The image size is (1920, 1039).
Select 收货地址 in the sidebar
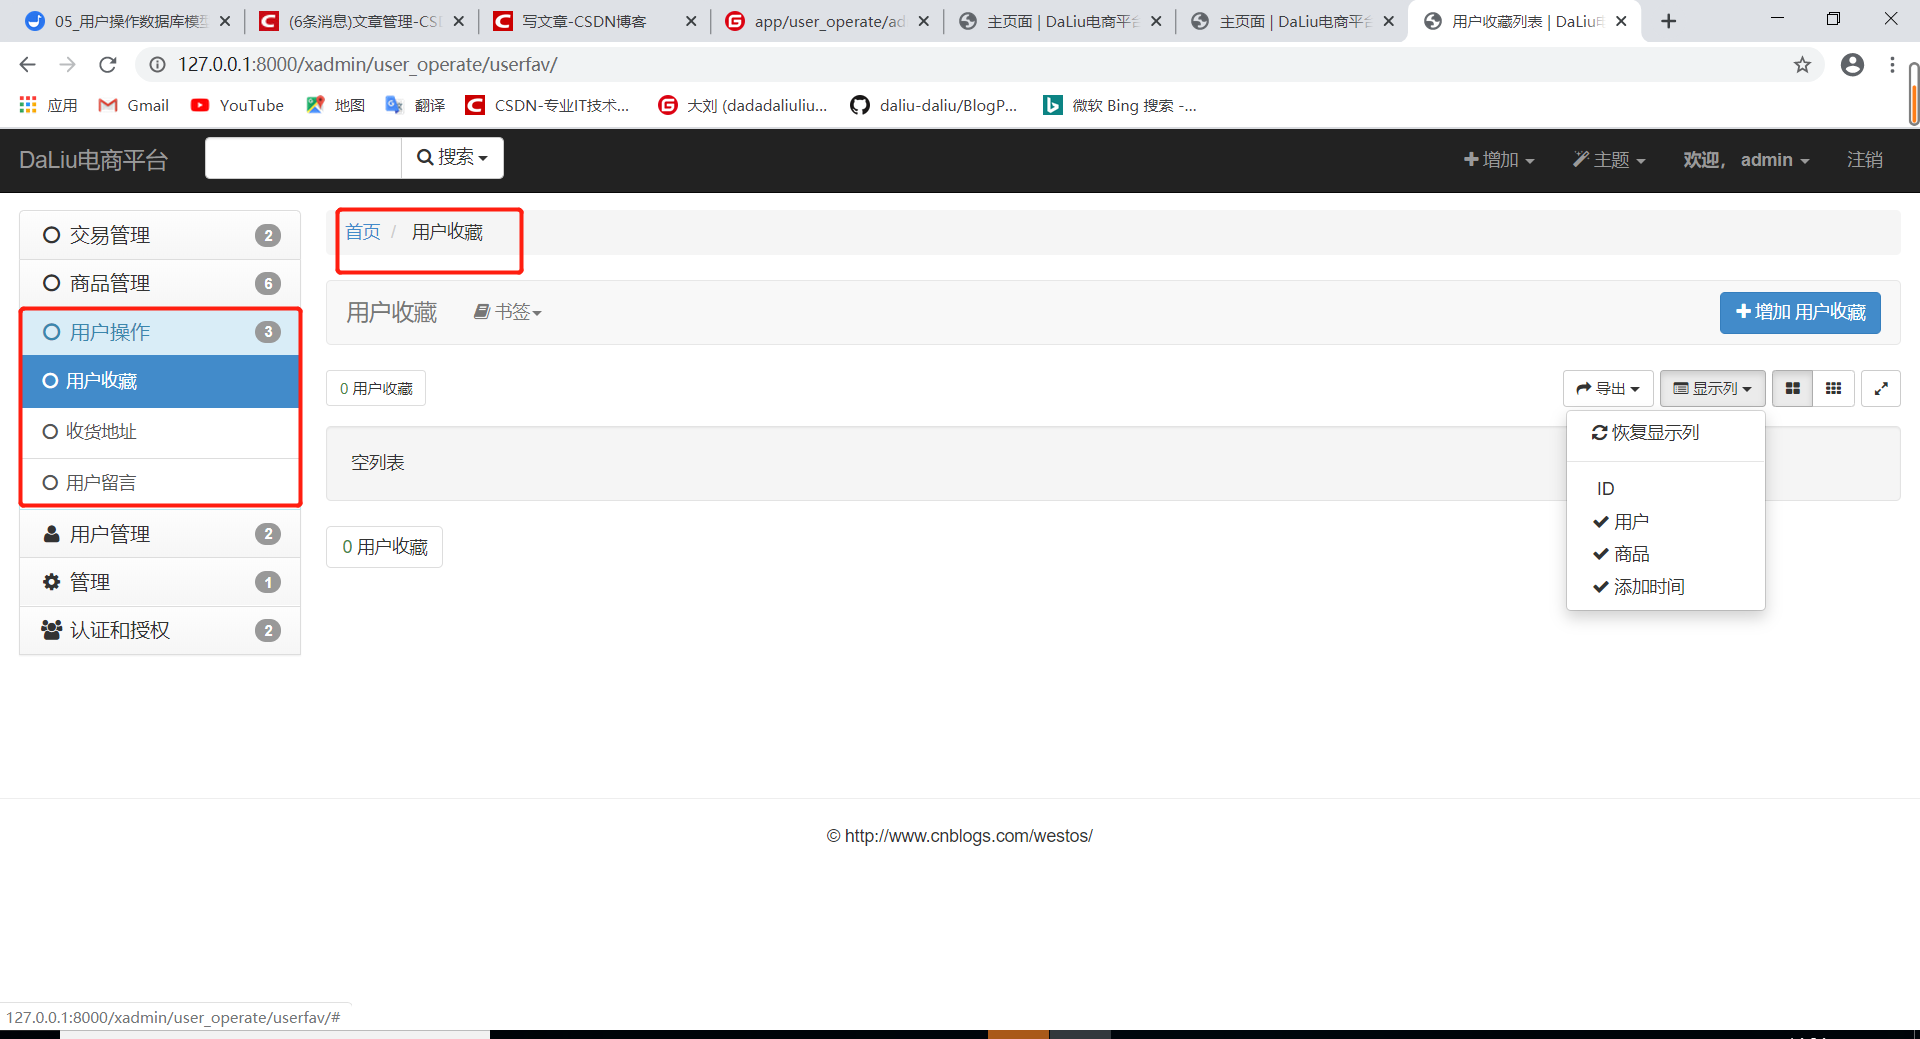coord(160,432)
